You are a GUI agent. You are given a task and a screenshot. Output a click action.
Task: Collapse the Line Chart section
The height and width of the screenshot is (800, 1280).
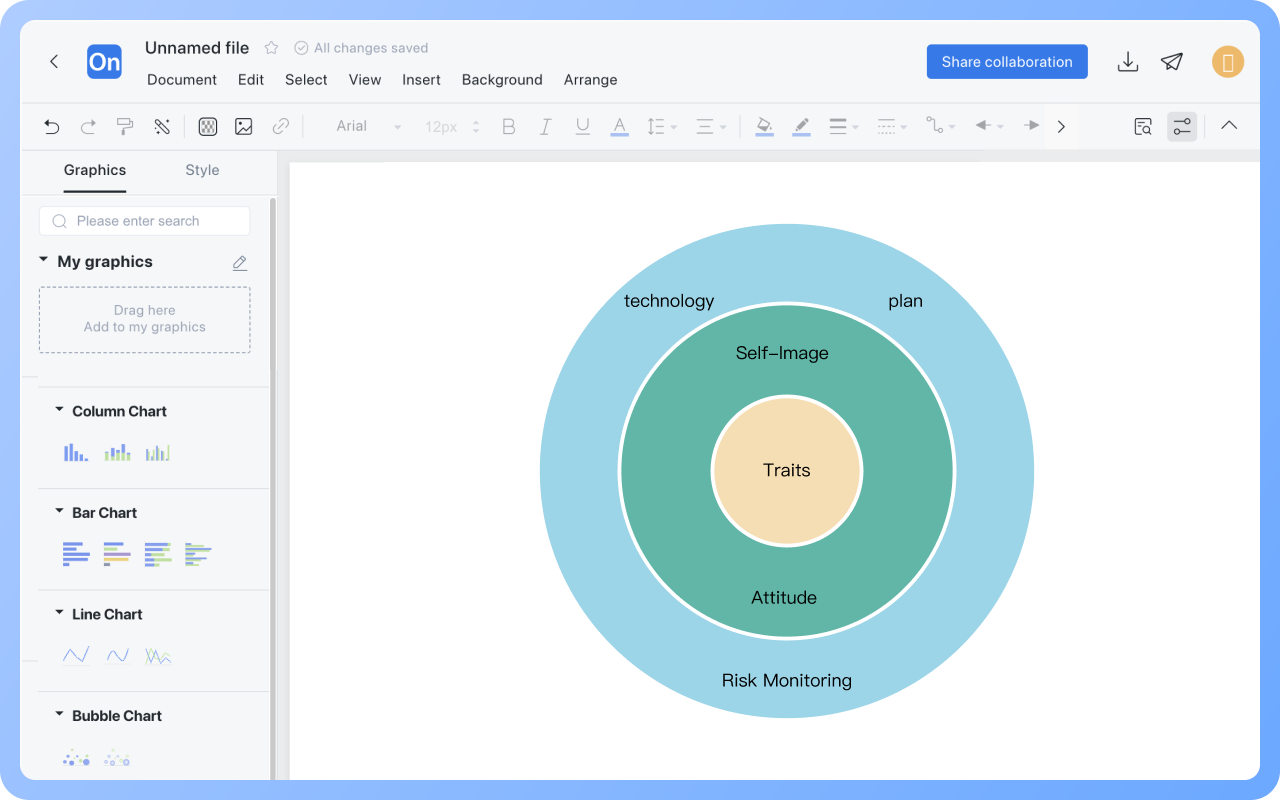point(59,613)
